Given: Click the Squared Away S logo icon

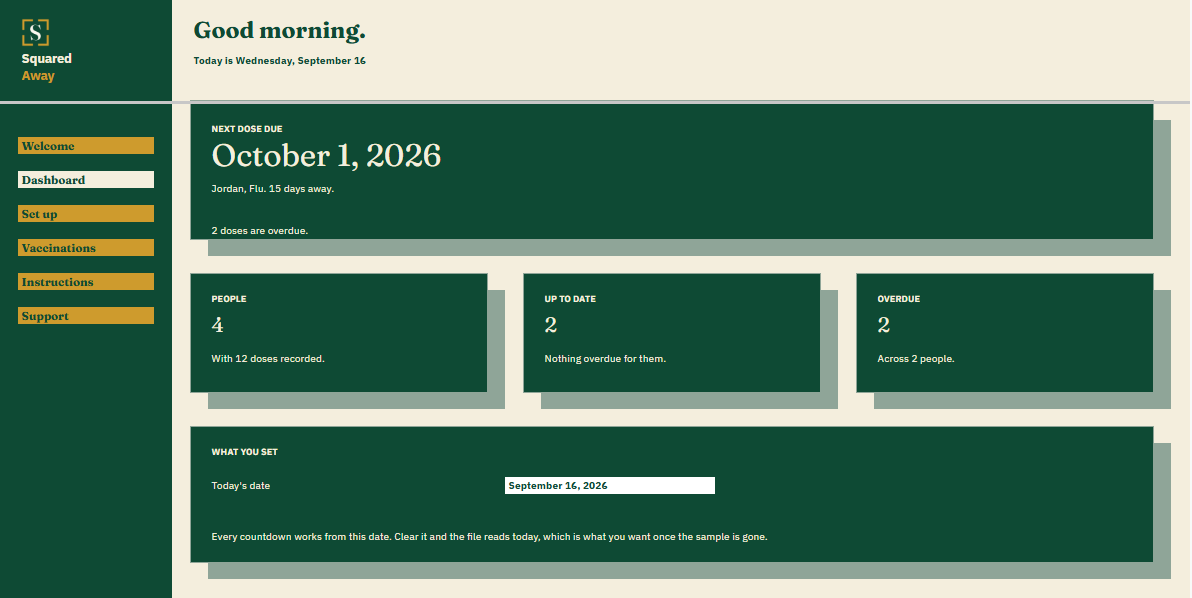Looking at the screenshot, I should (x=36, y=33).
